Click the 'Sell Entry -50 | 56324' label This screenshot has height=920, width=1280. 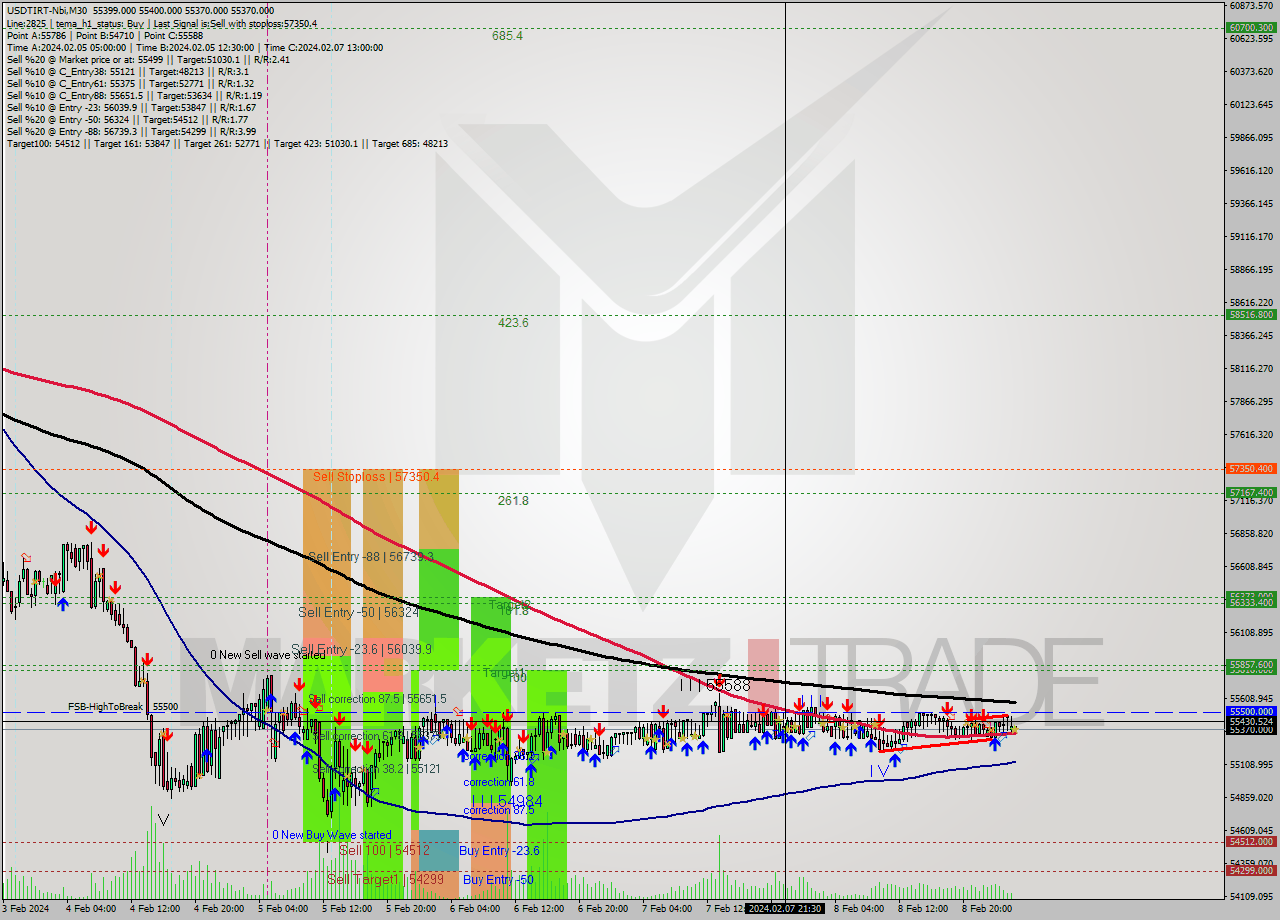(358, 612)
